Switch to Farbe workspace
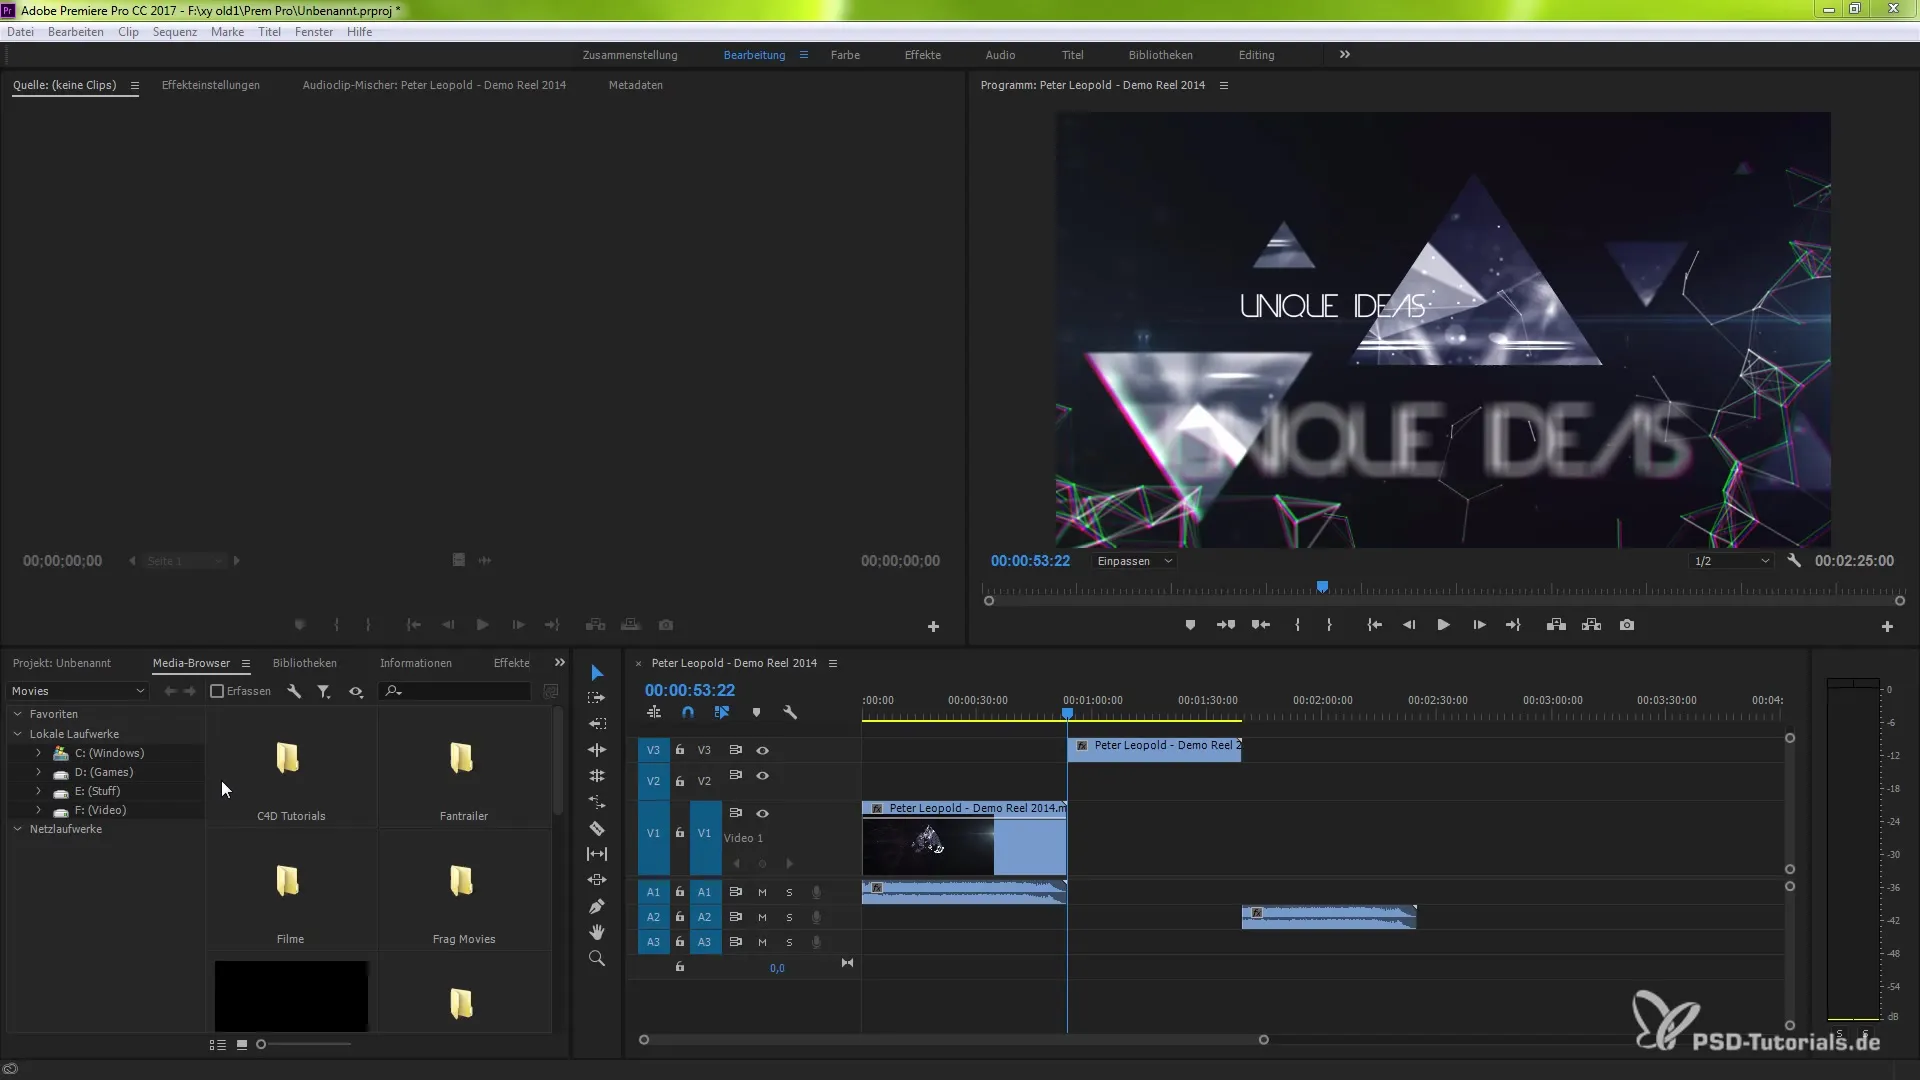Screen dimensions: 1920x1080 [x=845, y=55]
